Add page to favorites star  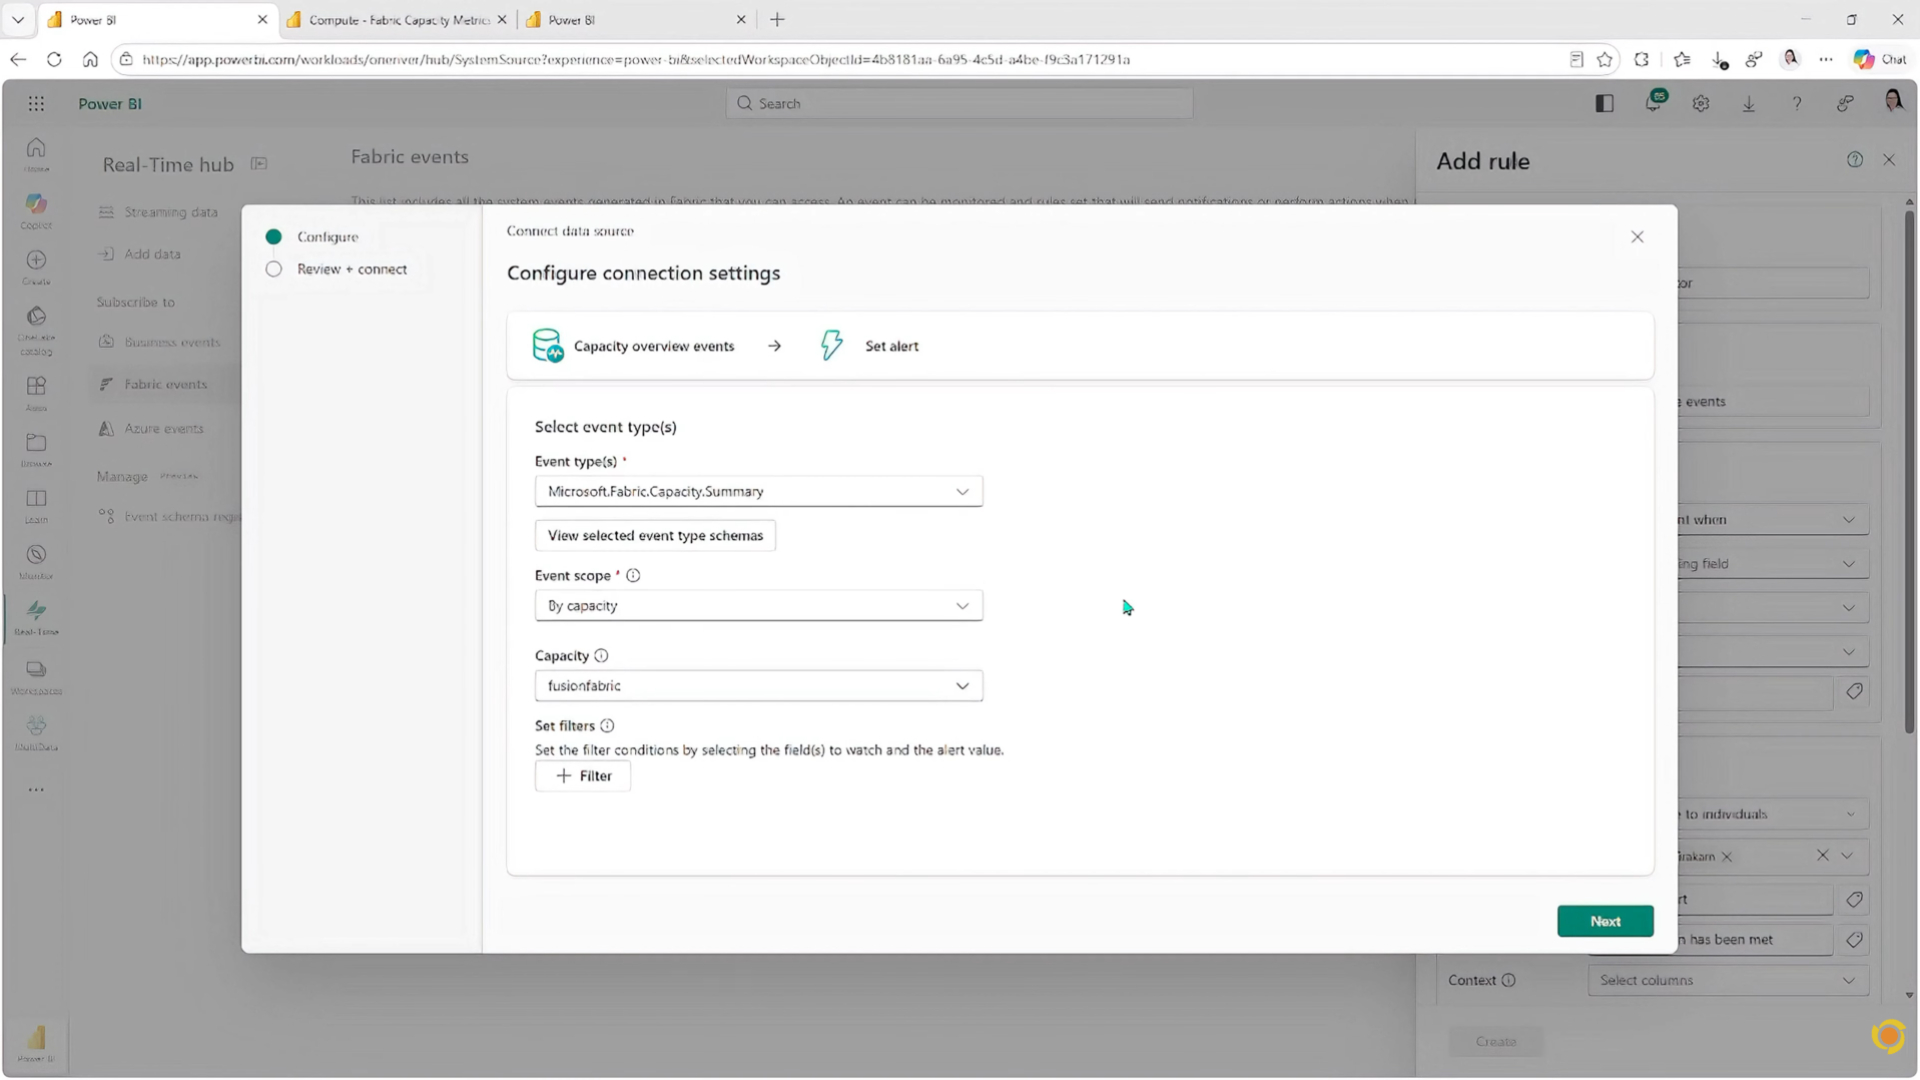1605,59
